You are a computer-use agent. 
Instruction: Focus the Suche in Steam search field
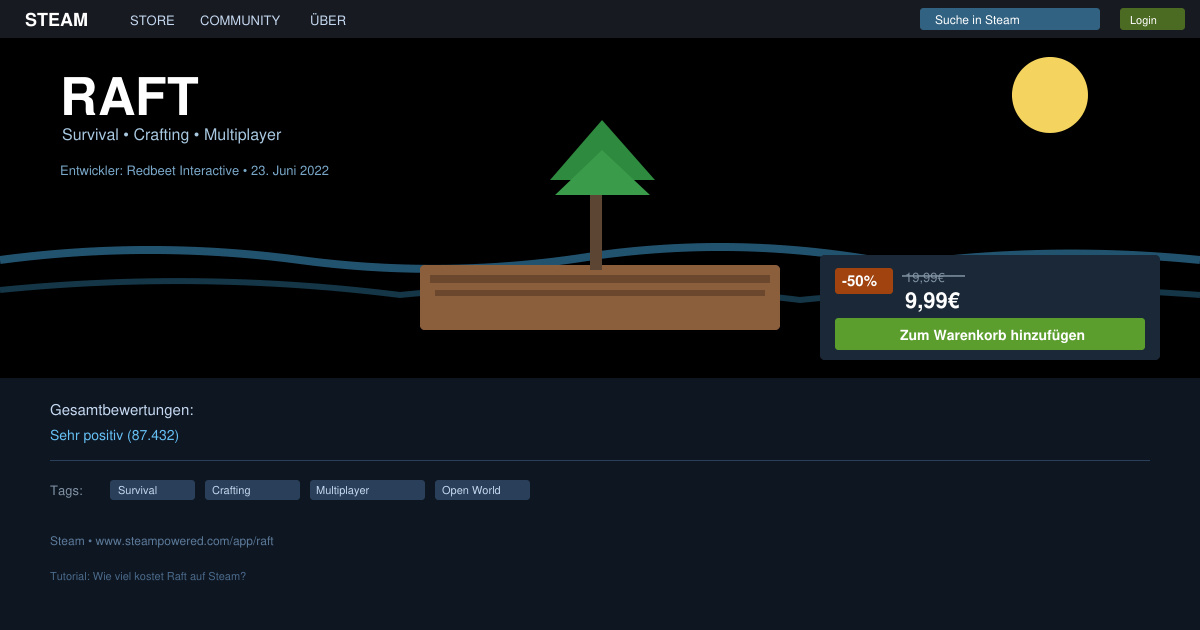1010,19
